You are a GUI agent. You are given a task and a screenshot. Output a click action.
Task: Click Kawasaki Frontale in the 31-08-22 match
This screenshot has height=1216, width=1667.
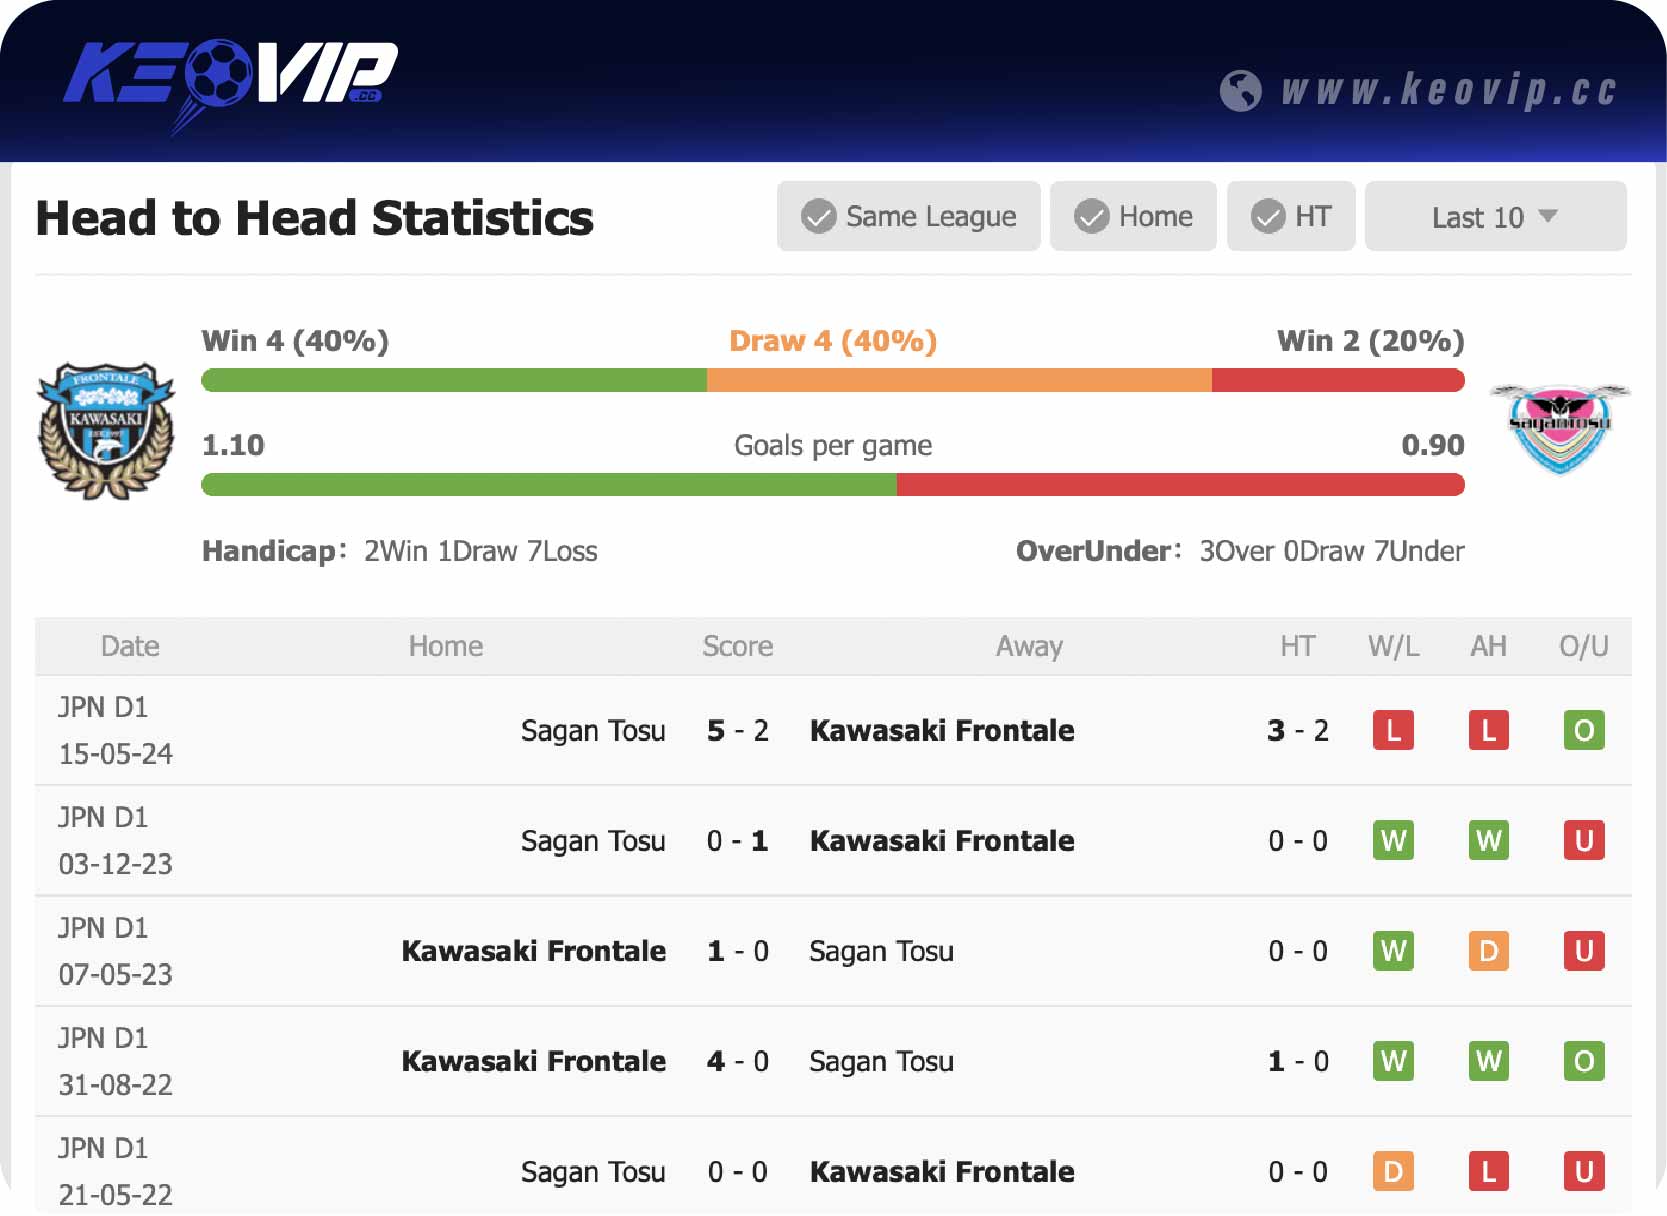coord(533,1061)
